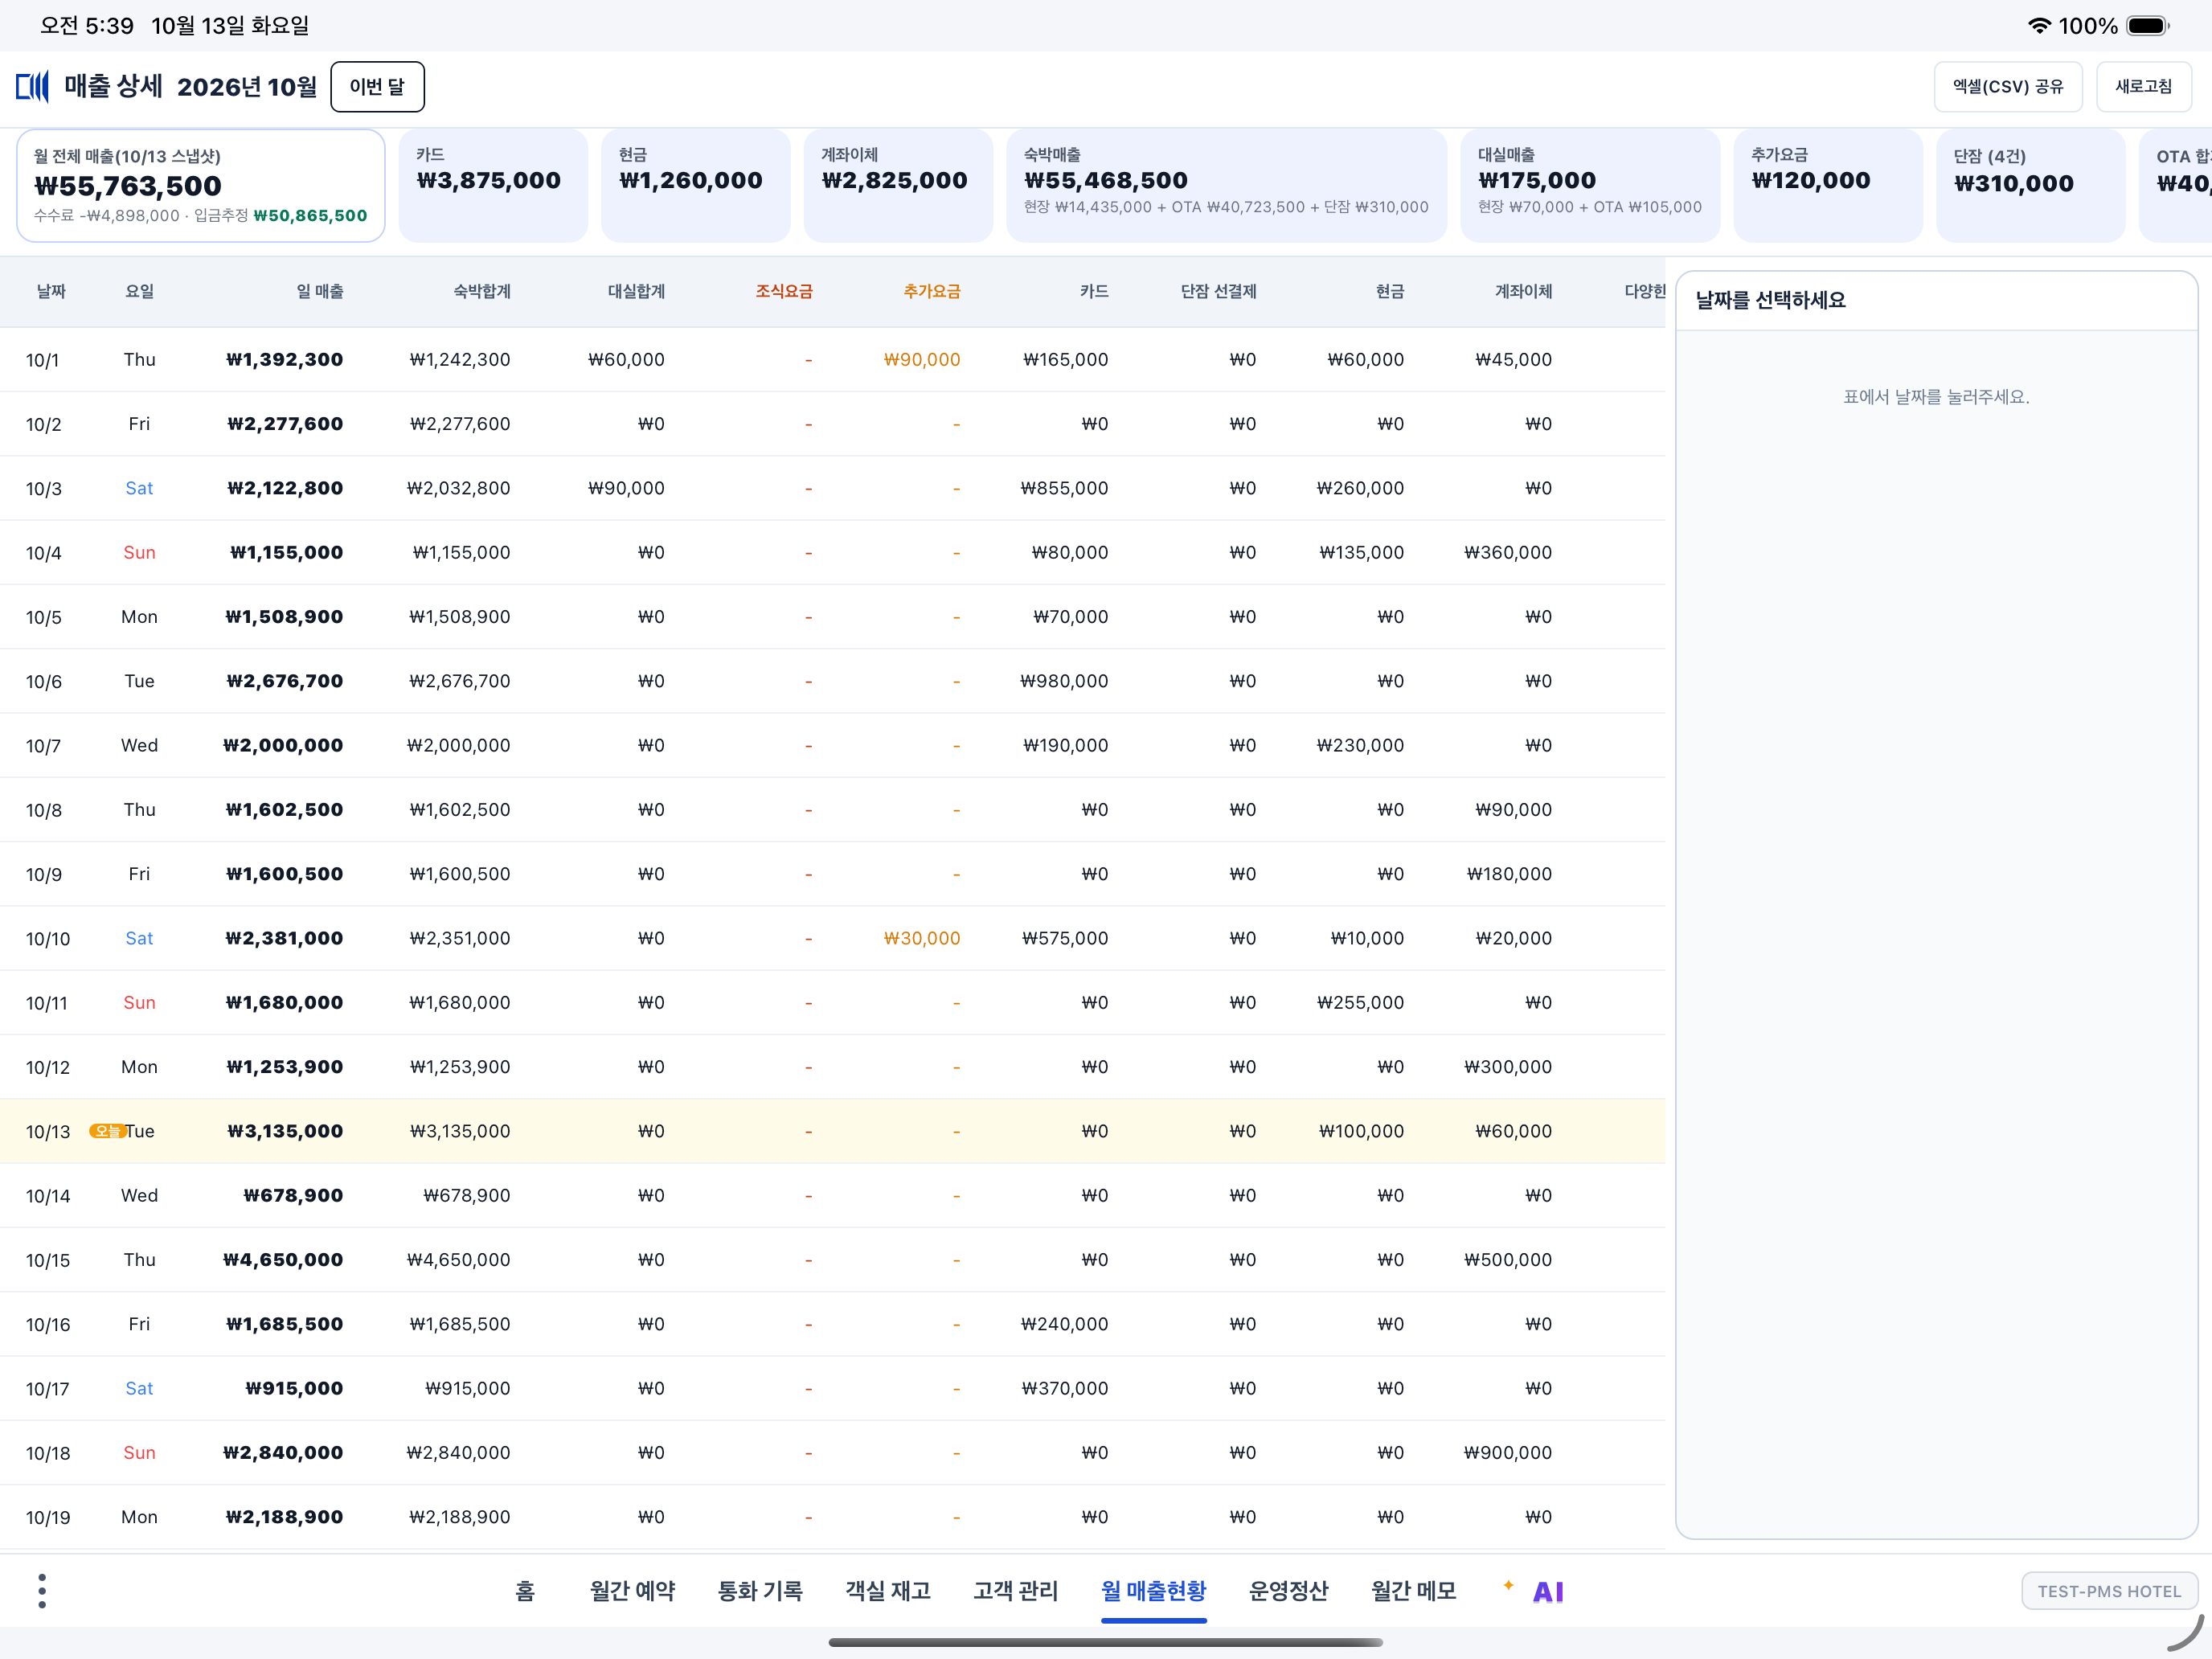Viewport: 2212px width, 1659px height.
Task: Open the 객실 재고 tab
Action: tap(888, 1591)
